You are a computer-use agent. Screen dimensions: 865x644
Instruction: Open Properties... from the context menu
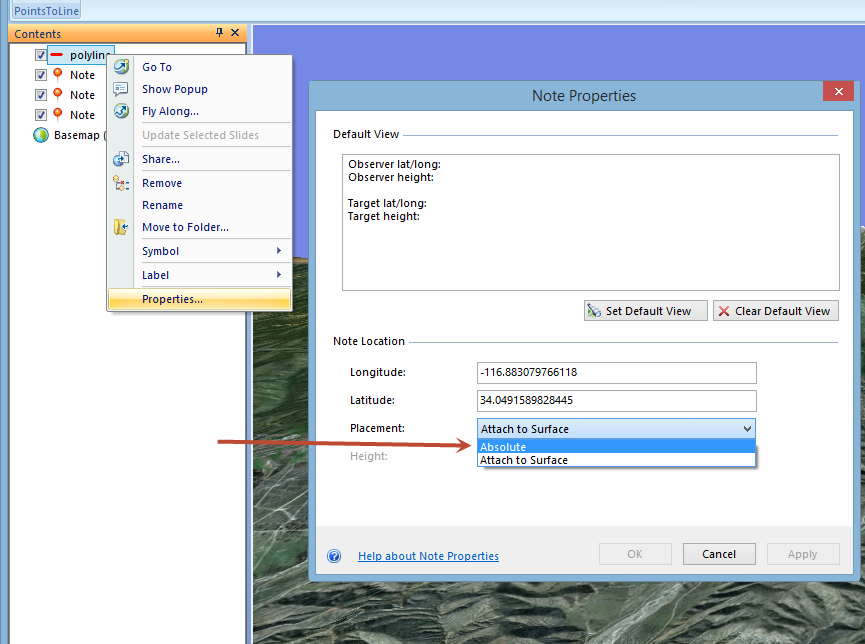[x=200, y=299]
